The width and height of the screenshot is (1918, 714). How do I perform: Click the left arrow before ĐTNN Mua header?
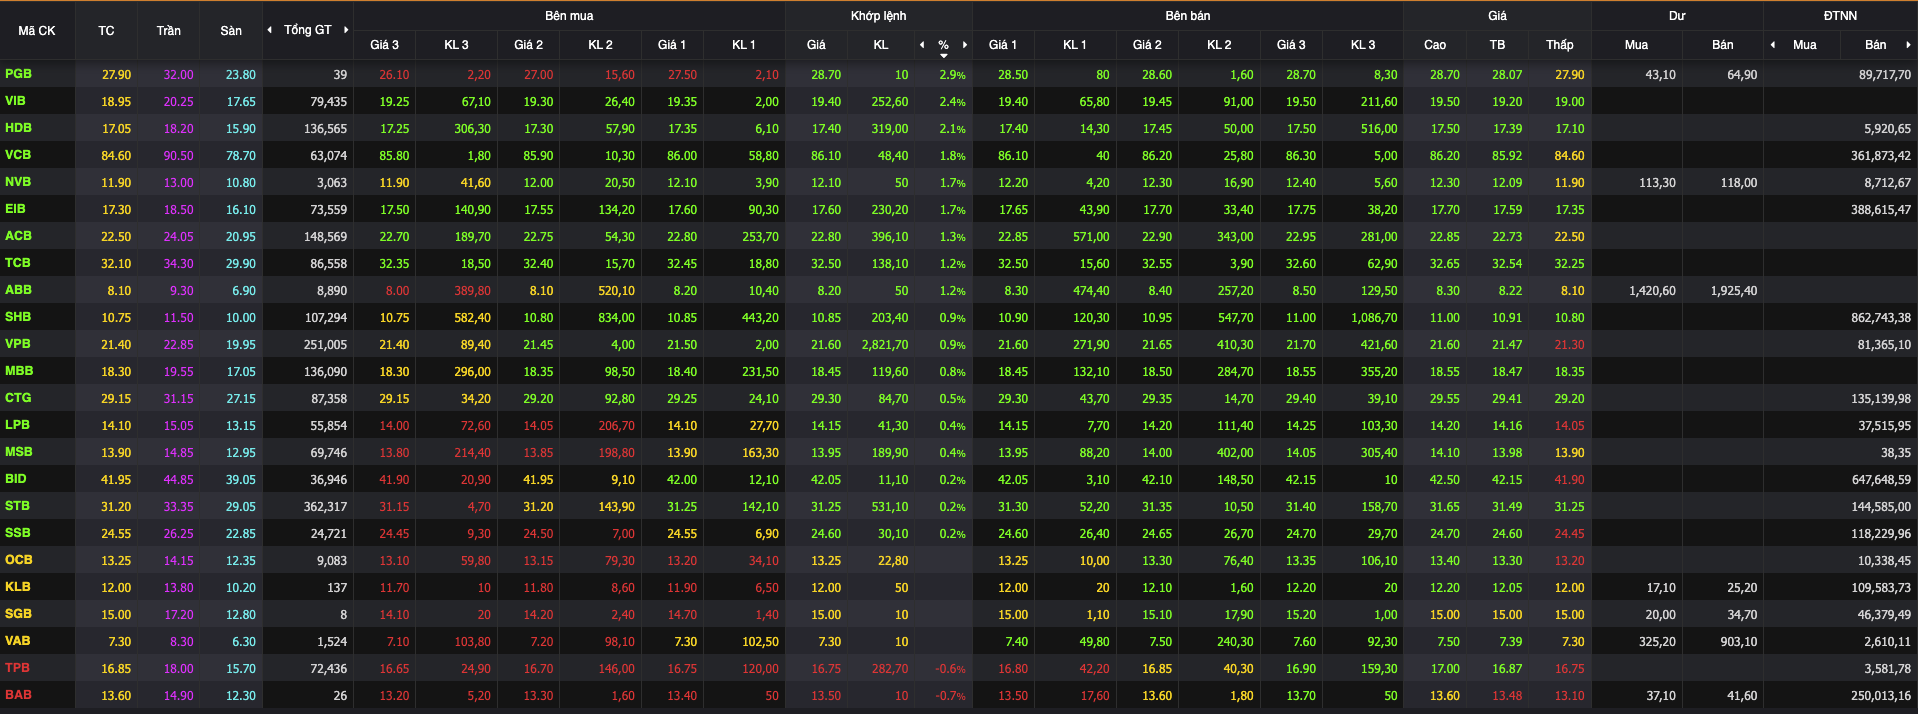(x=1773, y=45)
